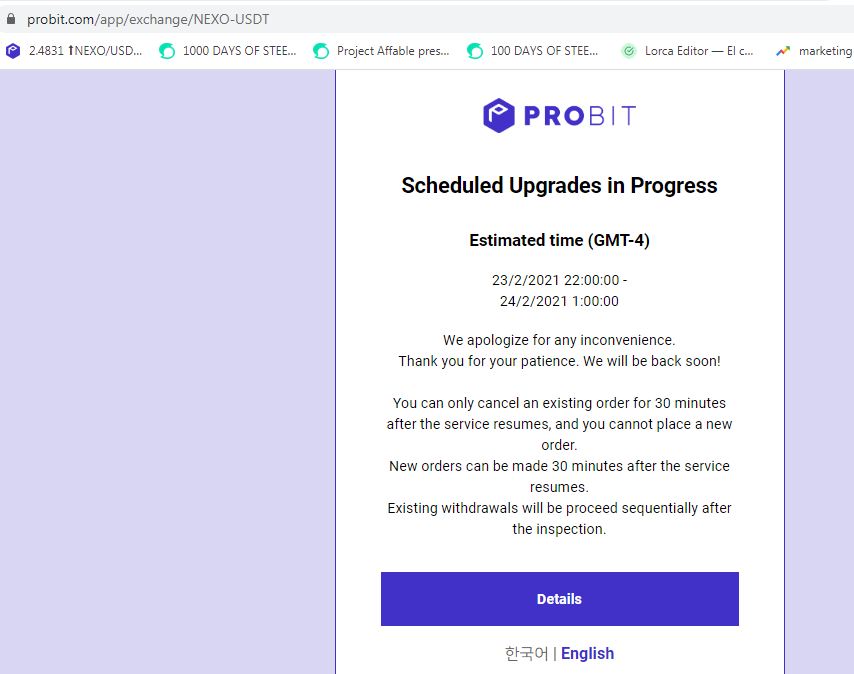Click the ProBit hexagon logo icon

[x=498, y=115]
